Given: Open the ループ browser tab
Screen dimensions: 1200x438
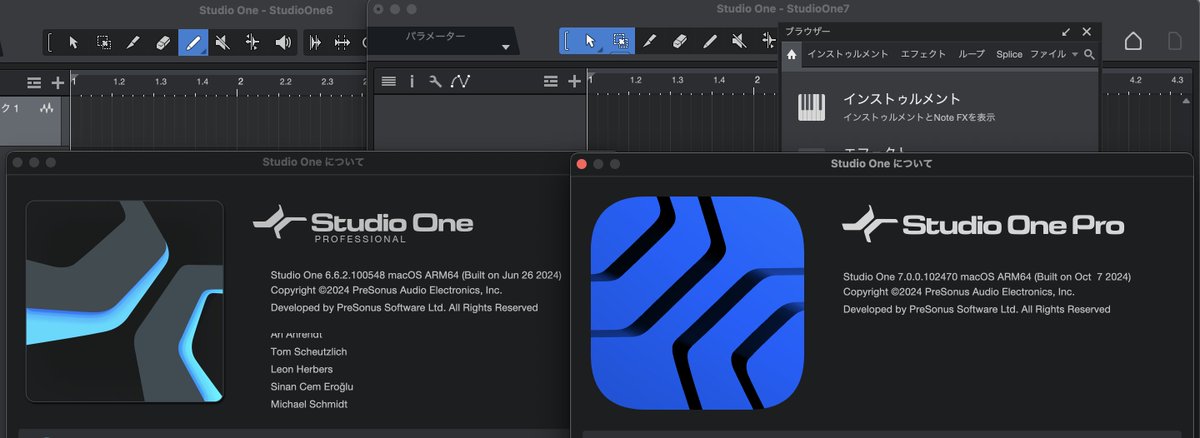Looking at the screenshot, I should click(x=971, y=54).
